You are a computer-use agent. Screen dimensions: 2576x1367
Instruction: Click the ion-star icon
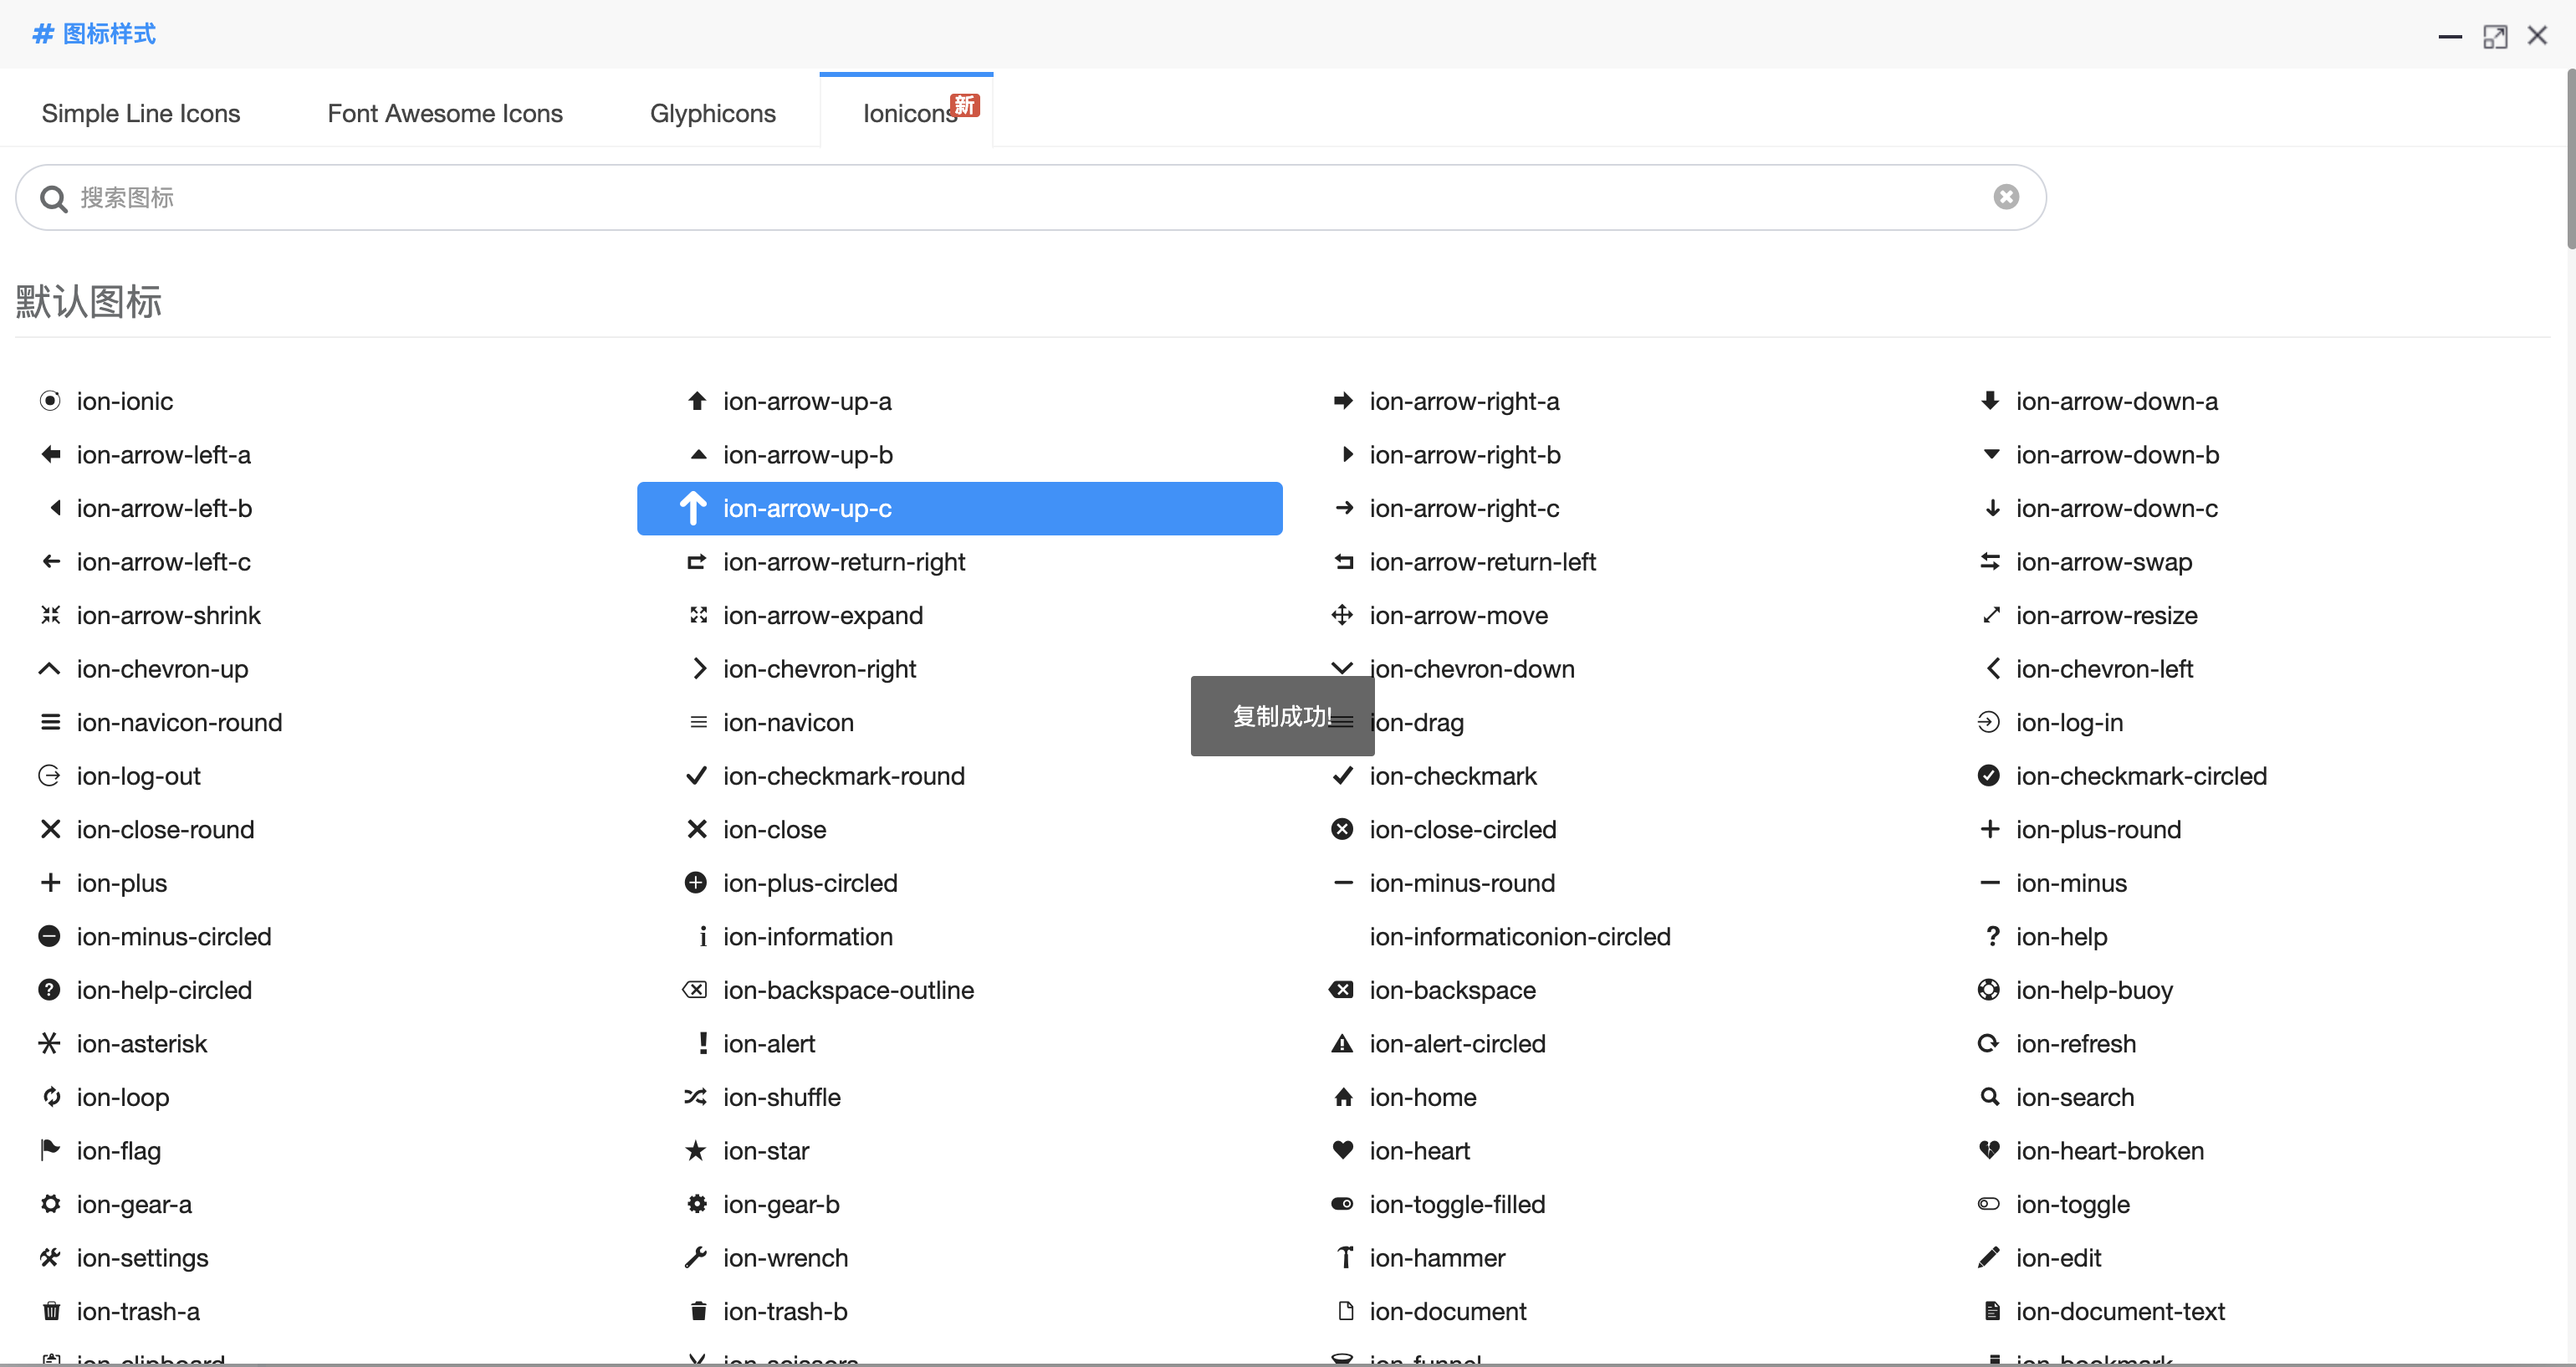tap(696, 1150)
